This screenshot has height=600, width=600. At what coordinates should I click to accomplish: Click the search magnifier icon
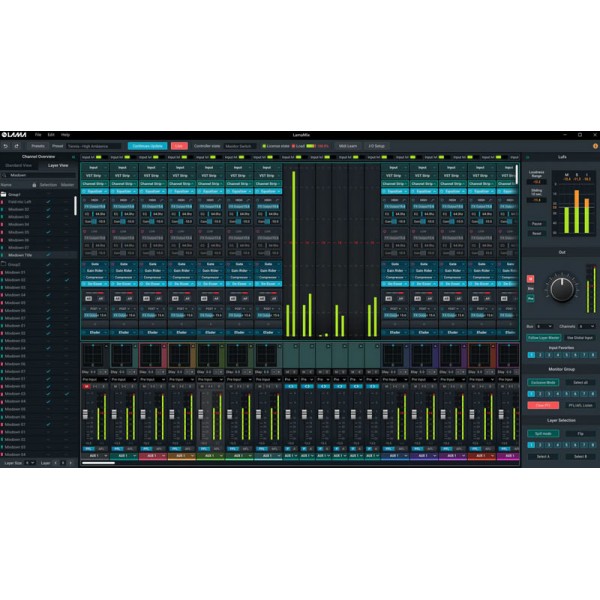[5, 175]
